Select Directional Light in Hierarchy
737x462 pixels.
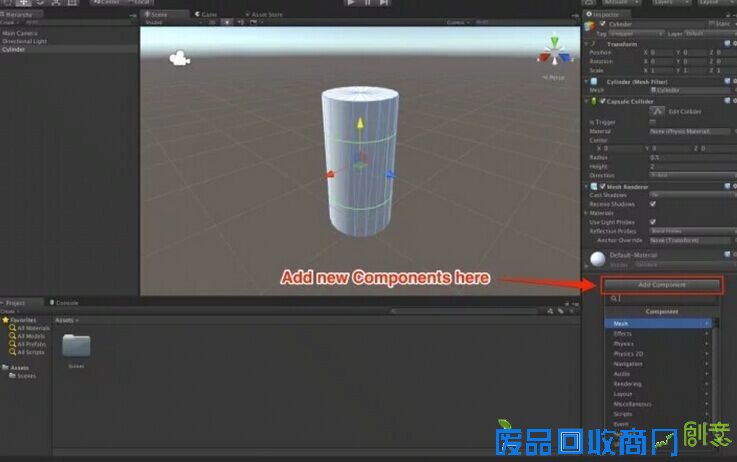pos(24,41)
